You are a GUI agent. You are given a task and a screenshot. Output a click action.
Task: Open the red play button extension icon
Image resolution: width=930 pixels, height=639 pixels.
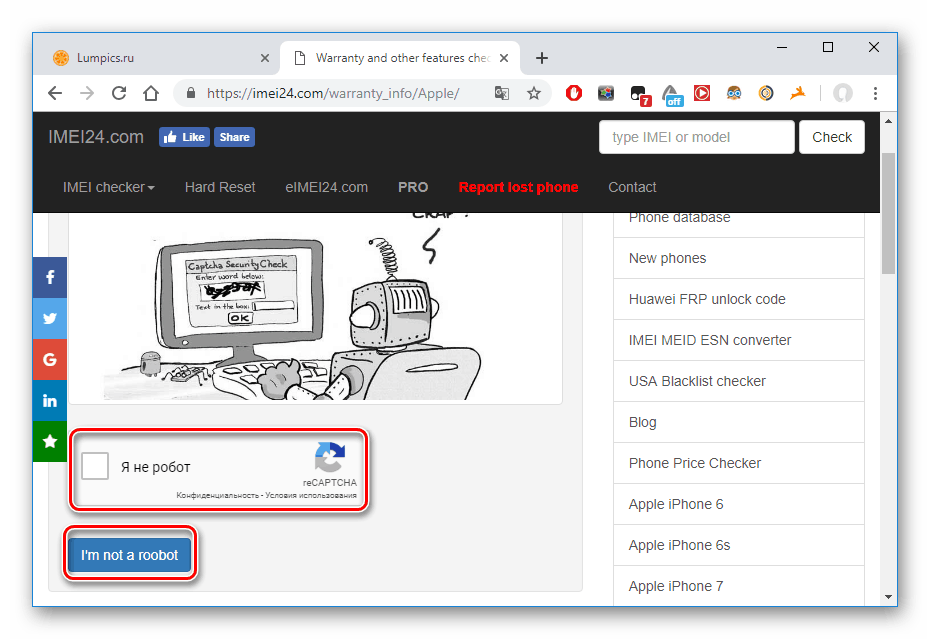click(702, 93)
